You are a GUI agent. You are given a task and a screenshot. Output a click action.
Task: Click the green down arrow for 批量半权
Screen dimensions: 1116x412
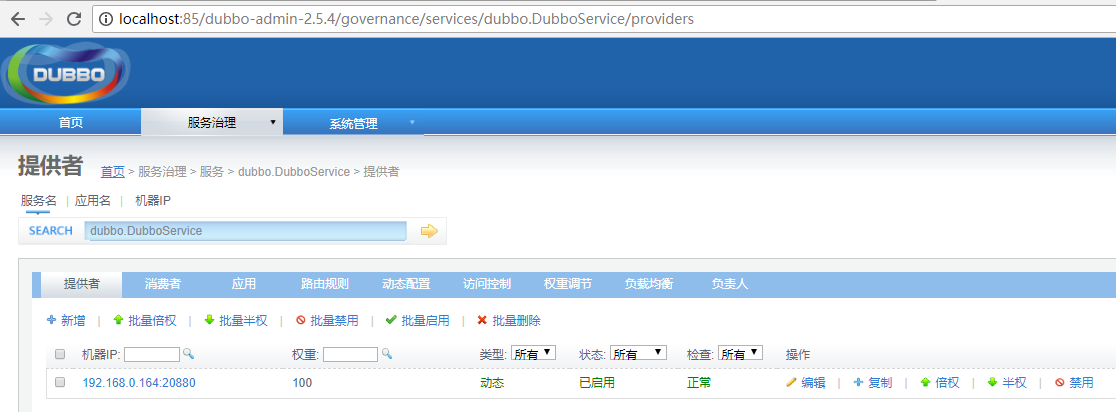209,320
